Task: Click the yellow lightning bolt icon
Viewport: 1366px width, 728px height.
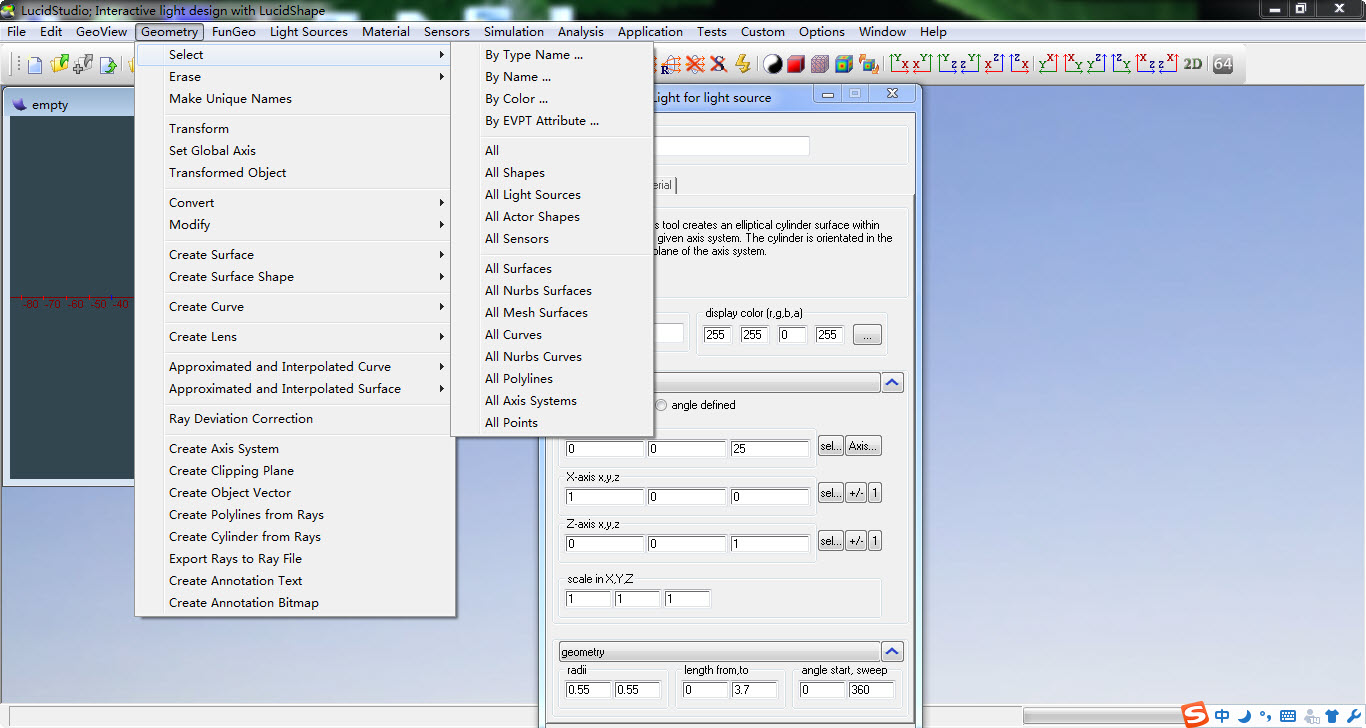Action: [742, 64]
